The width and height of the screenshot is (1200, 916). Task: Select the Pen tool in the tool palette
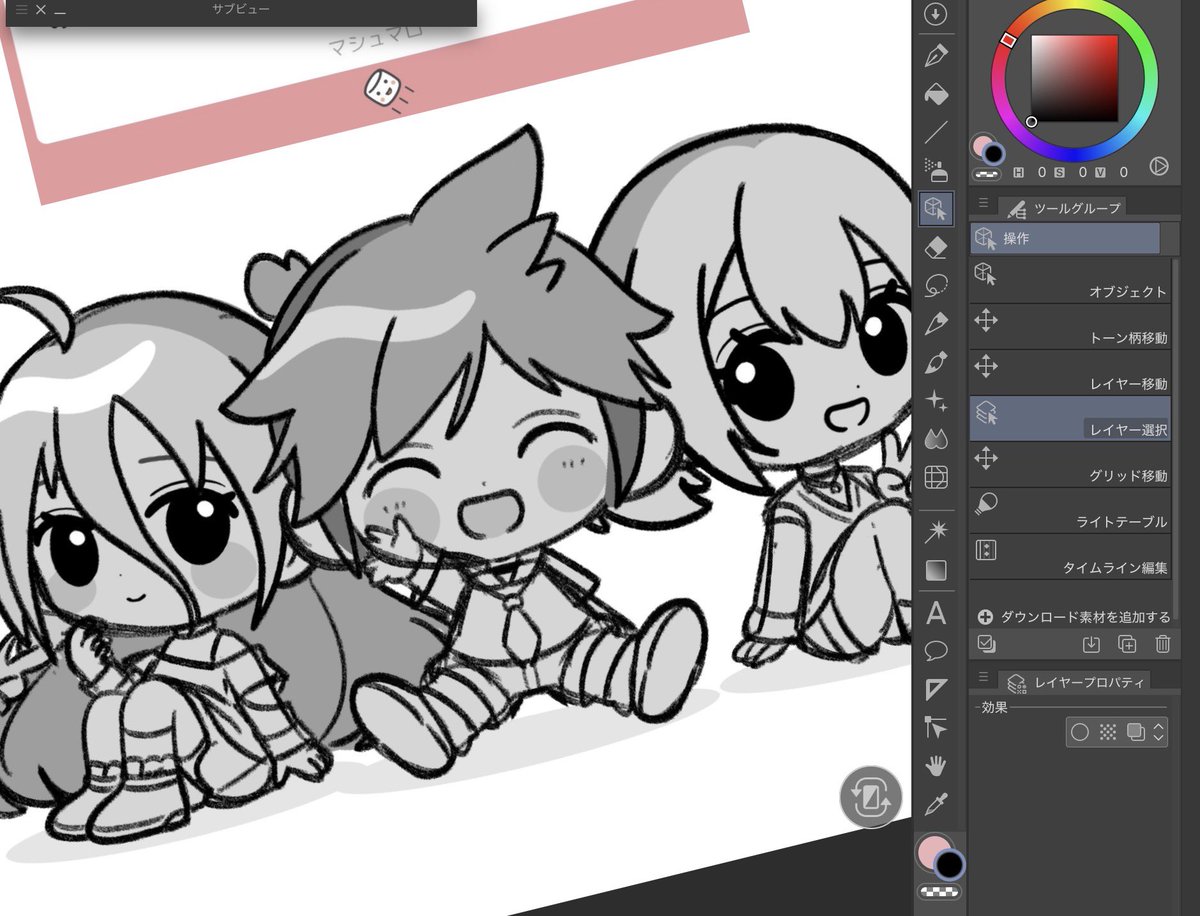[936, 55]
